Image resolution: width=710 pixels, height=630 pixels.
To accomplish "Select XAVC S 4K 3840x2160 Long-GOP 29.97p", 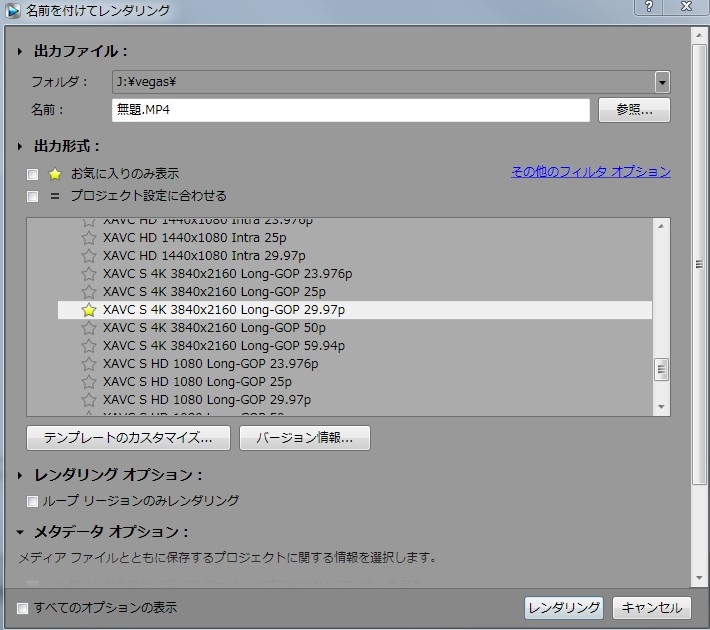I will [355, 310].
